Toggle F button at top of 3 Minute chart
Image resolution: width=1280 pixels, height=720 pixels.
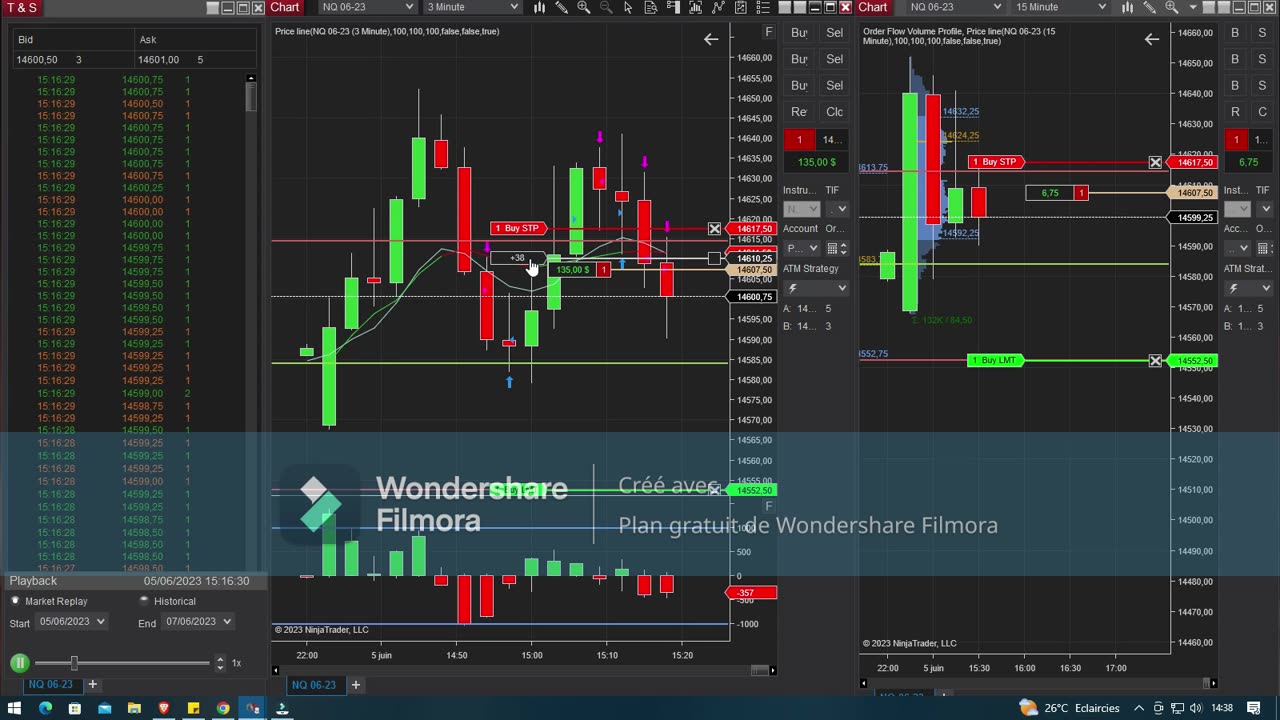click(768, 32)
